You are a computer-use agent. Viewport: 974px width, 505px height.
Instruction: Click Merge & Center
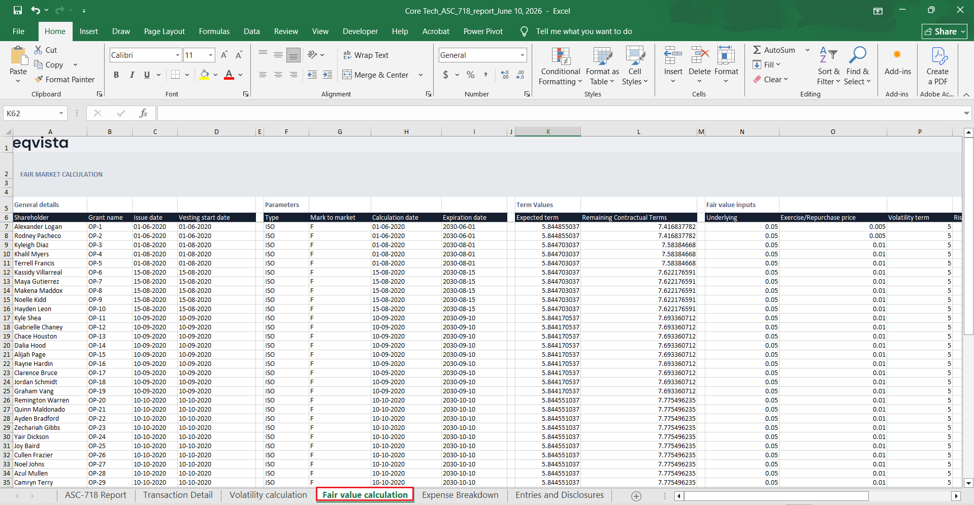click(375, 75)
